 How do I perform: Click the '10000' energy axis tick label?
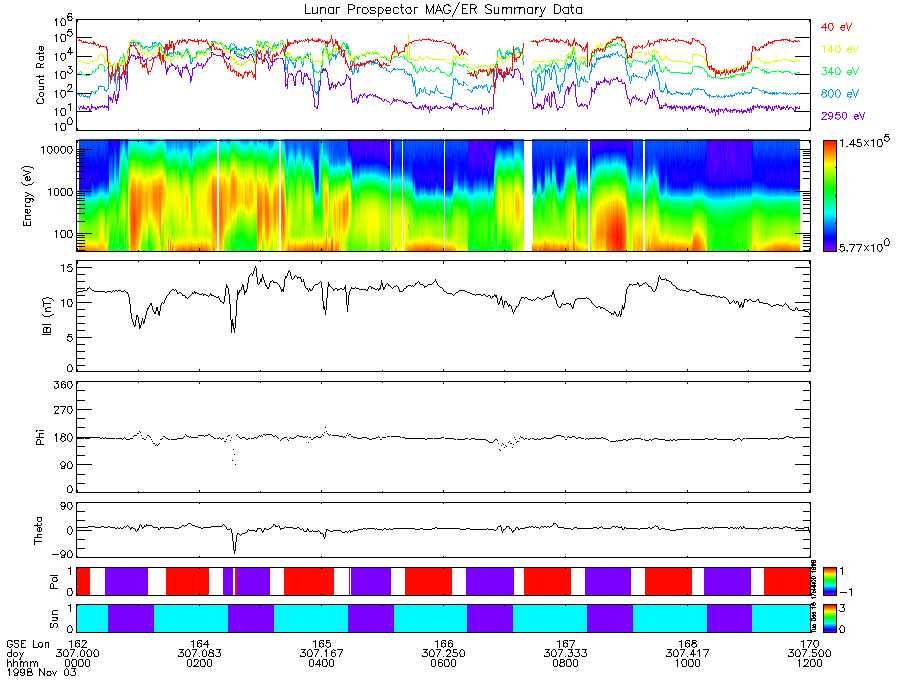tap(55, 150)
